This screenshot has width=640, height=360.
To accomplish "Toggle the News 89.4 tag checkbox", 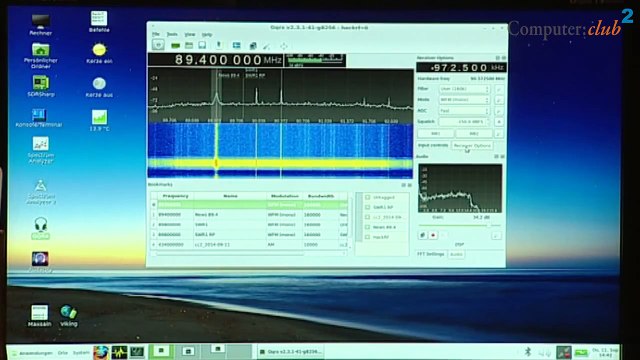I will point(367,227).
